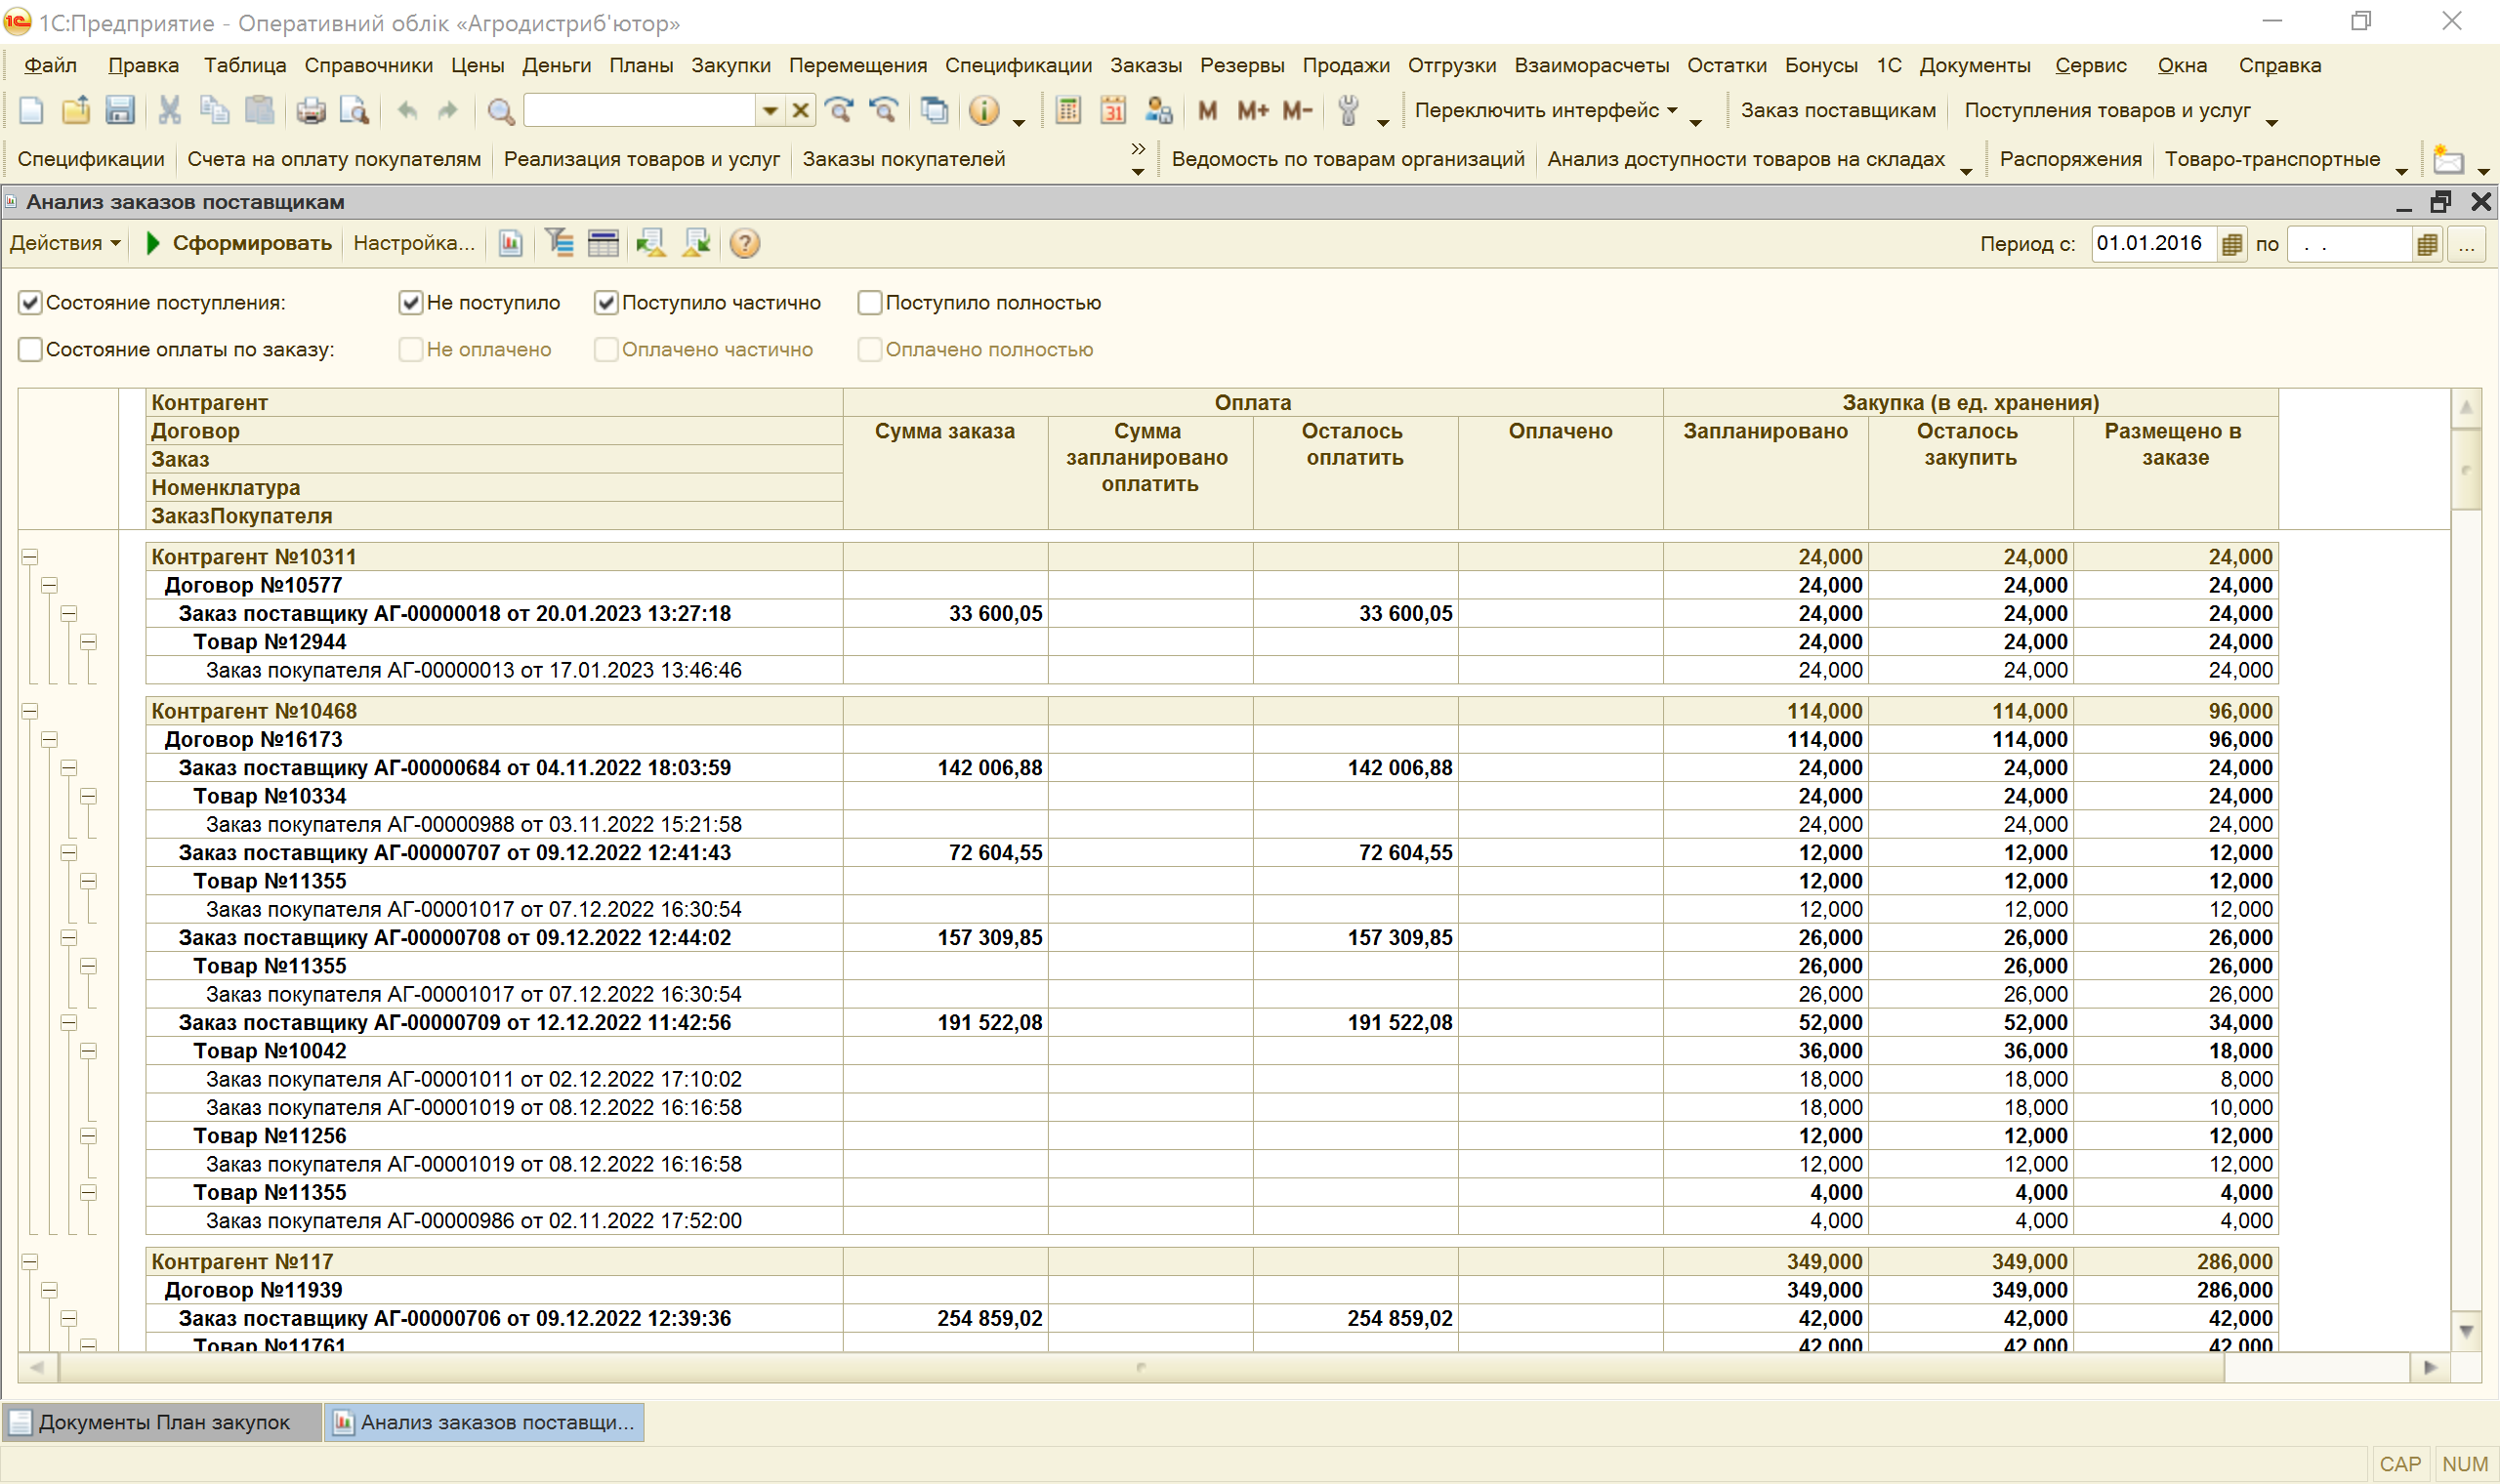
Task: Expand the Переключить интерфейс dropdown
Action: [x=1546, y=111]
